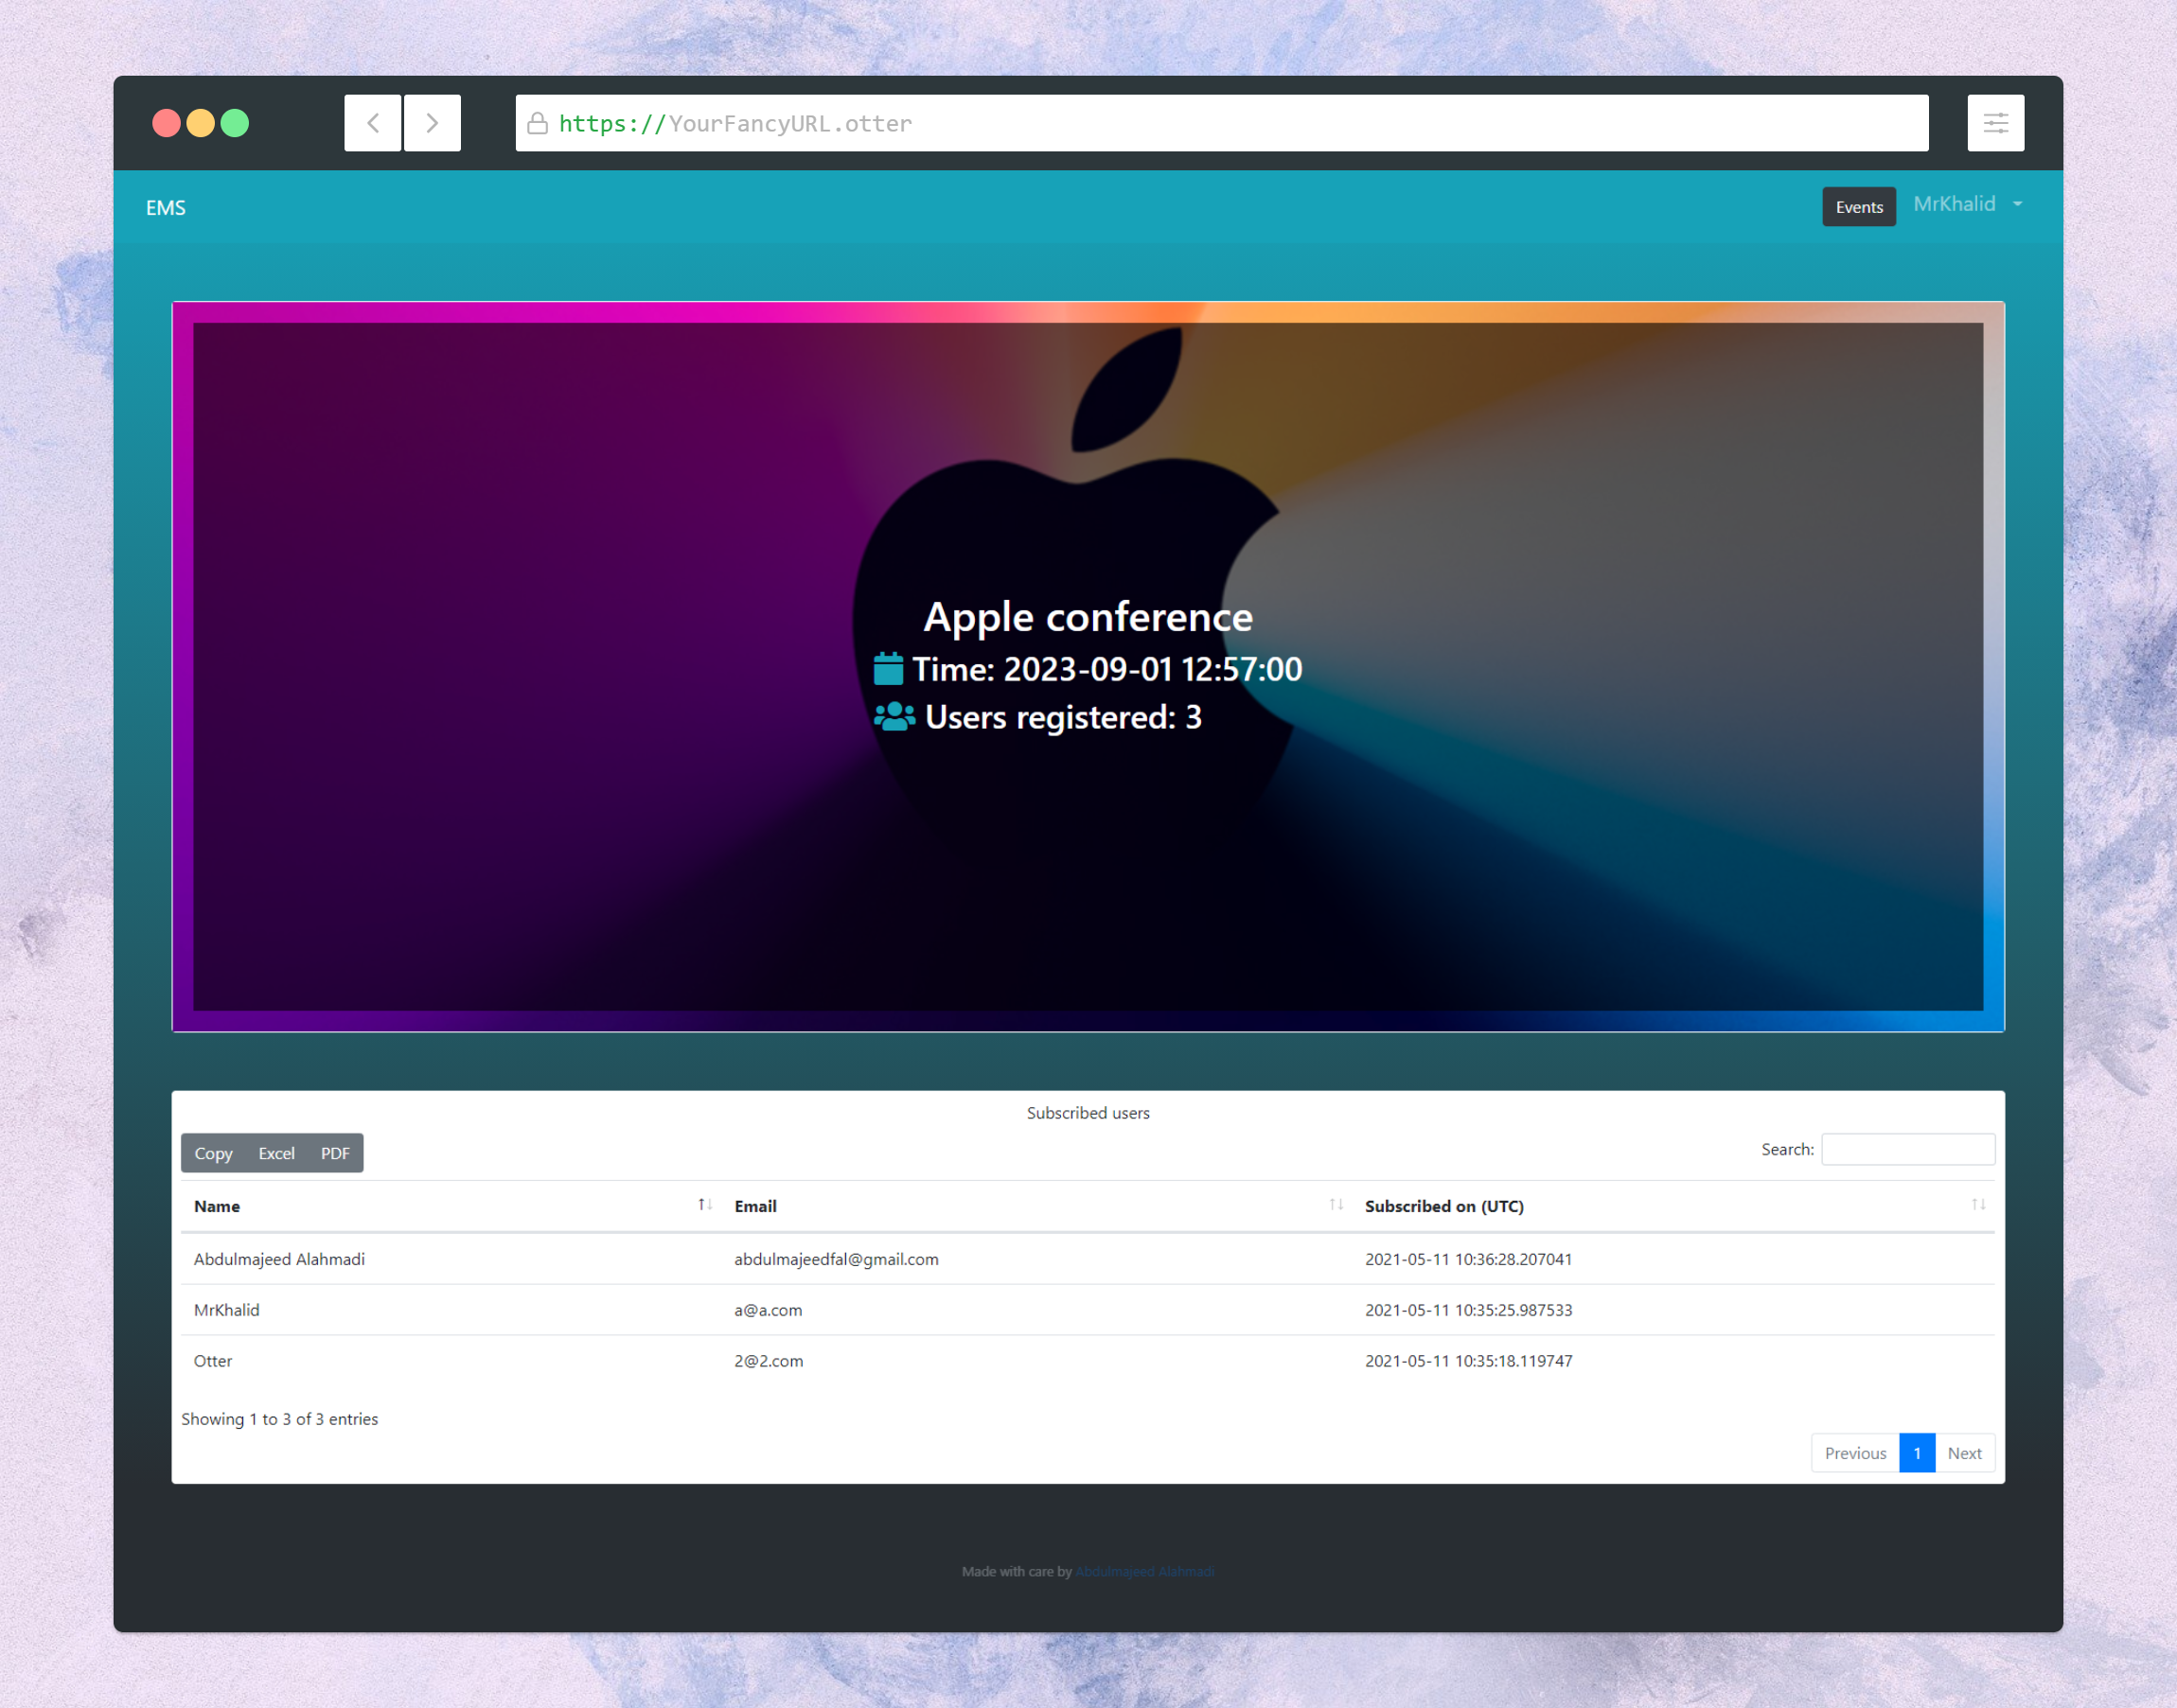Open the Events navigation item

(x=1858, y=207)
